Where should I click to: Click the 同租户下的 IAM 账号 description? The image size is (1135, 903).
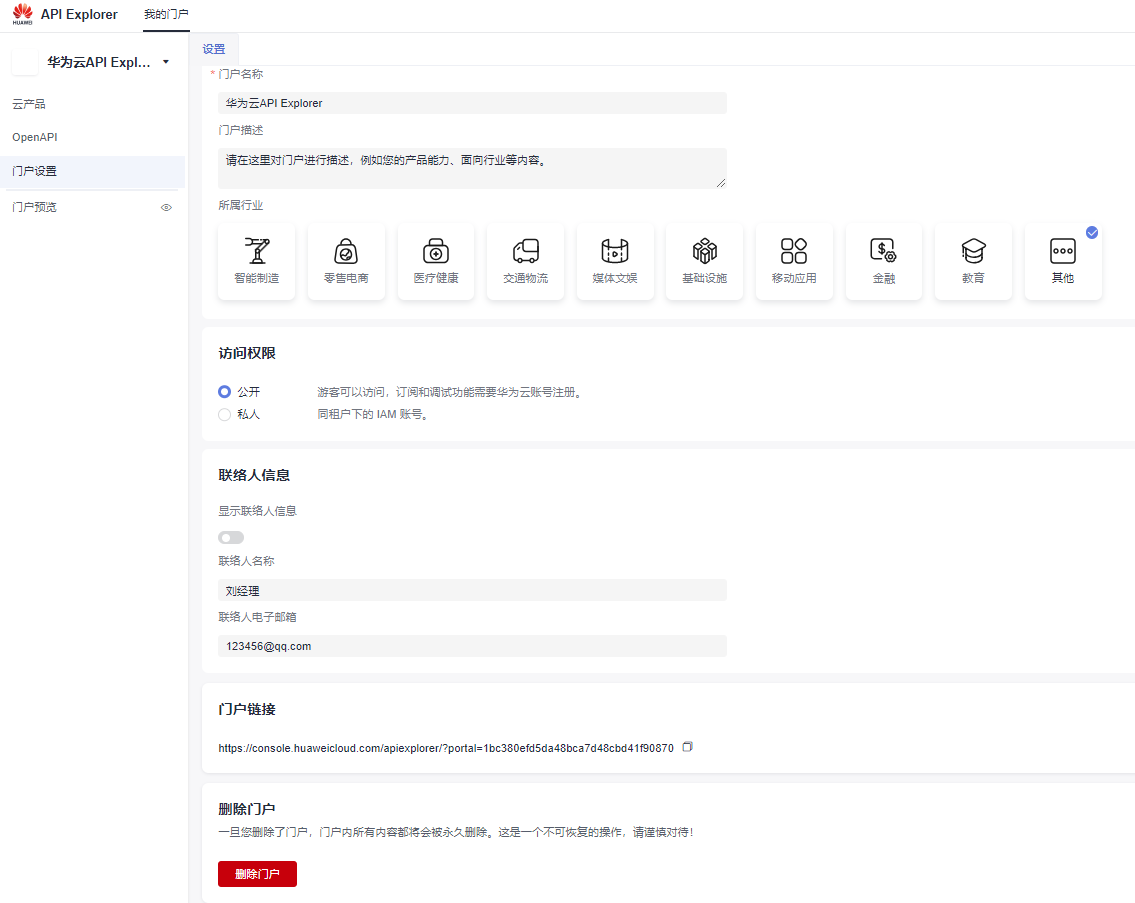[x=373, y=414]
